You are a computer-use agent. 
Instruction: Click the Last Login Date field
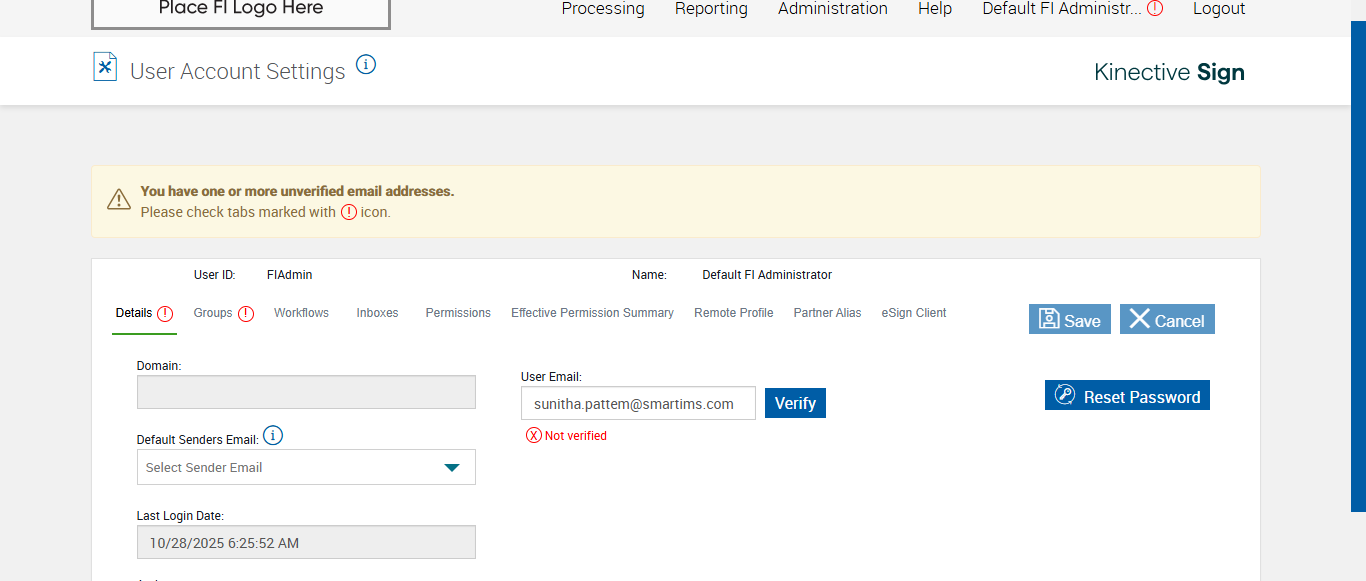(x=306, y=542)
